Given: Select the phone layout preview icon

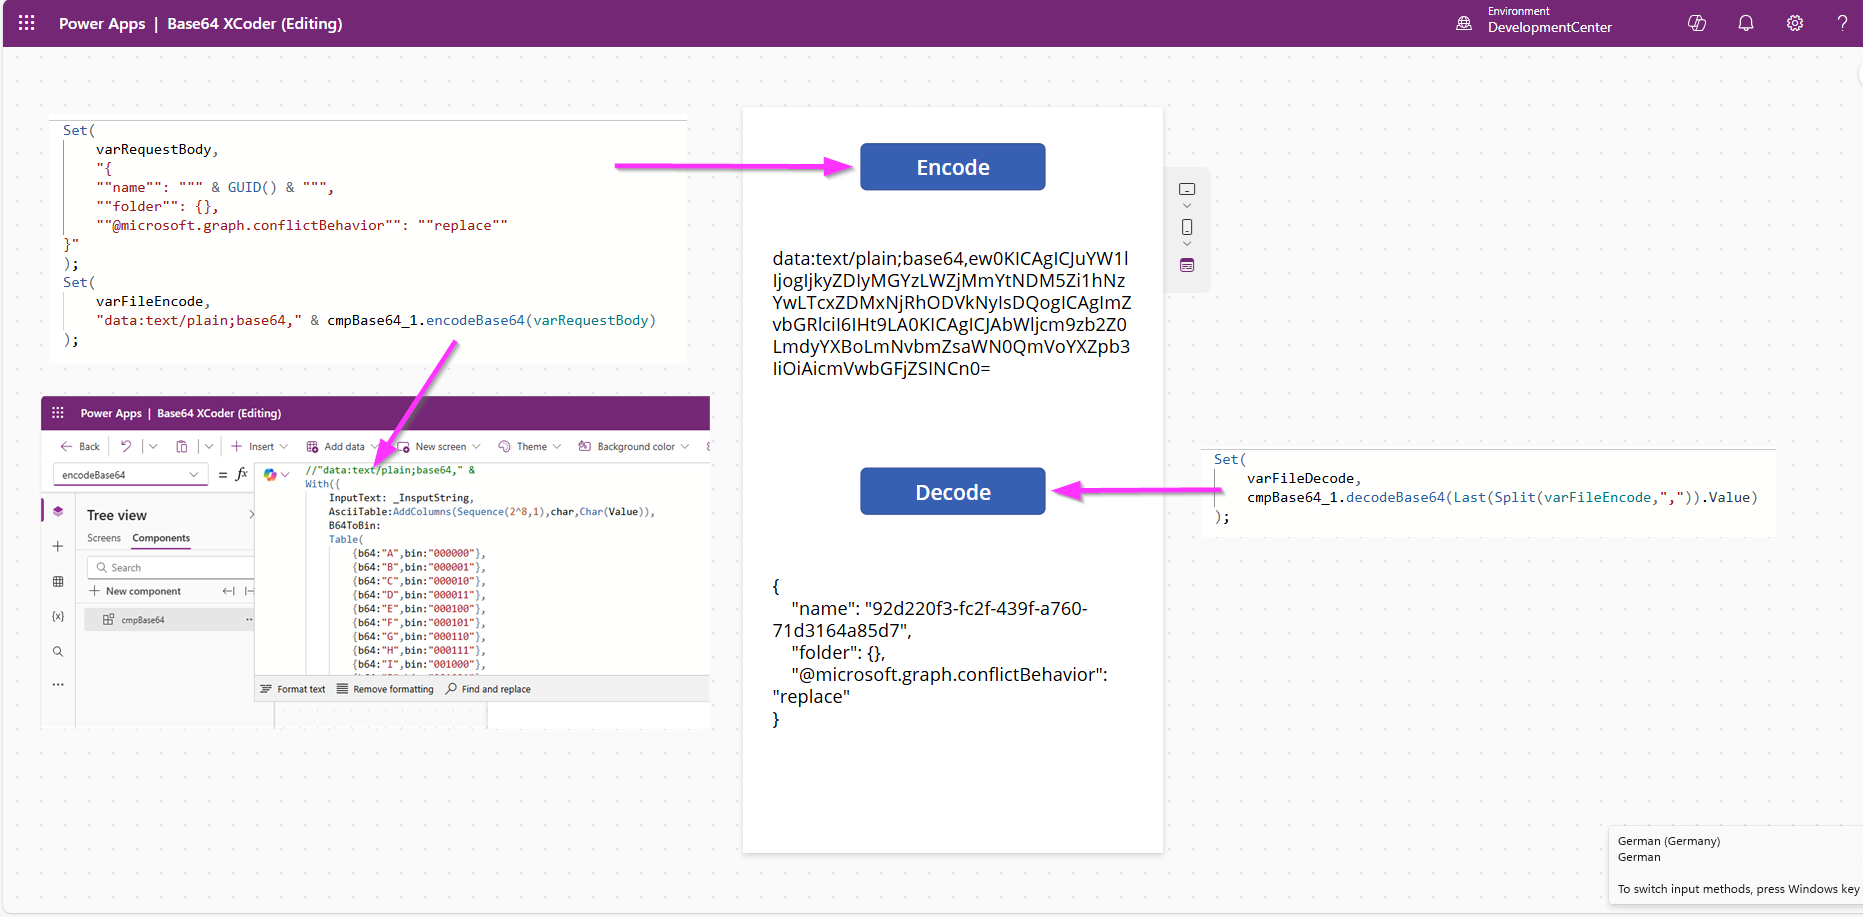Looking at the screenshot, I should [x=1187, y=227].
